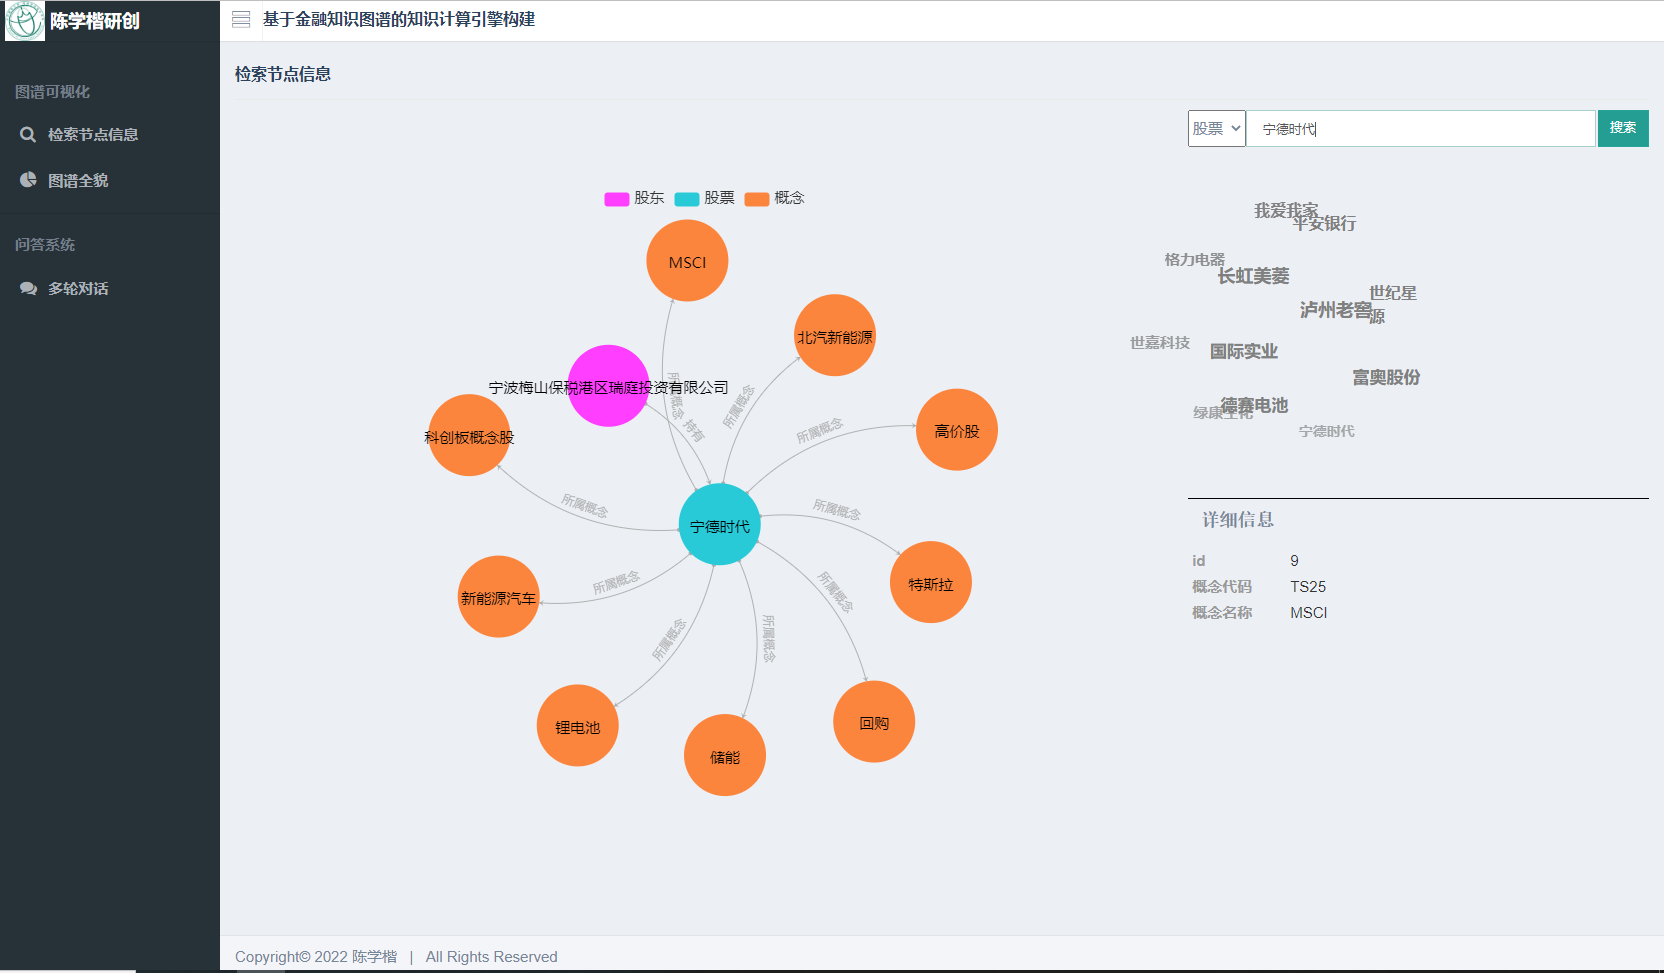Screen dimensions: 1664x973
Task: Click the search input containing 宁德时代
Action: point(1421,128)
